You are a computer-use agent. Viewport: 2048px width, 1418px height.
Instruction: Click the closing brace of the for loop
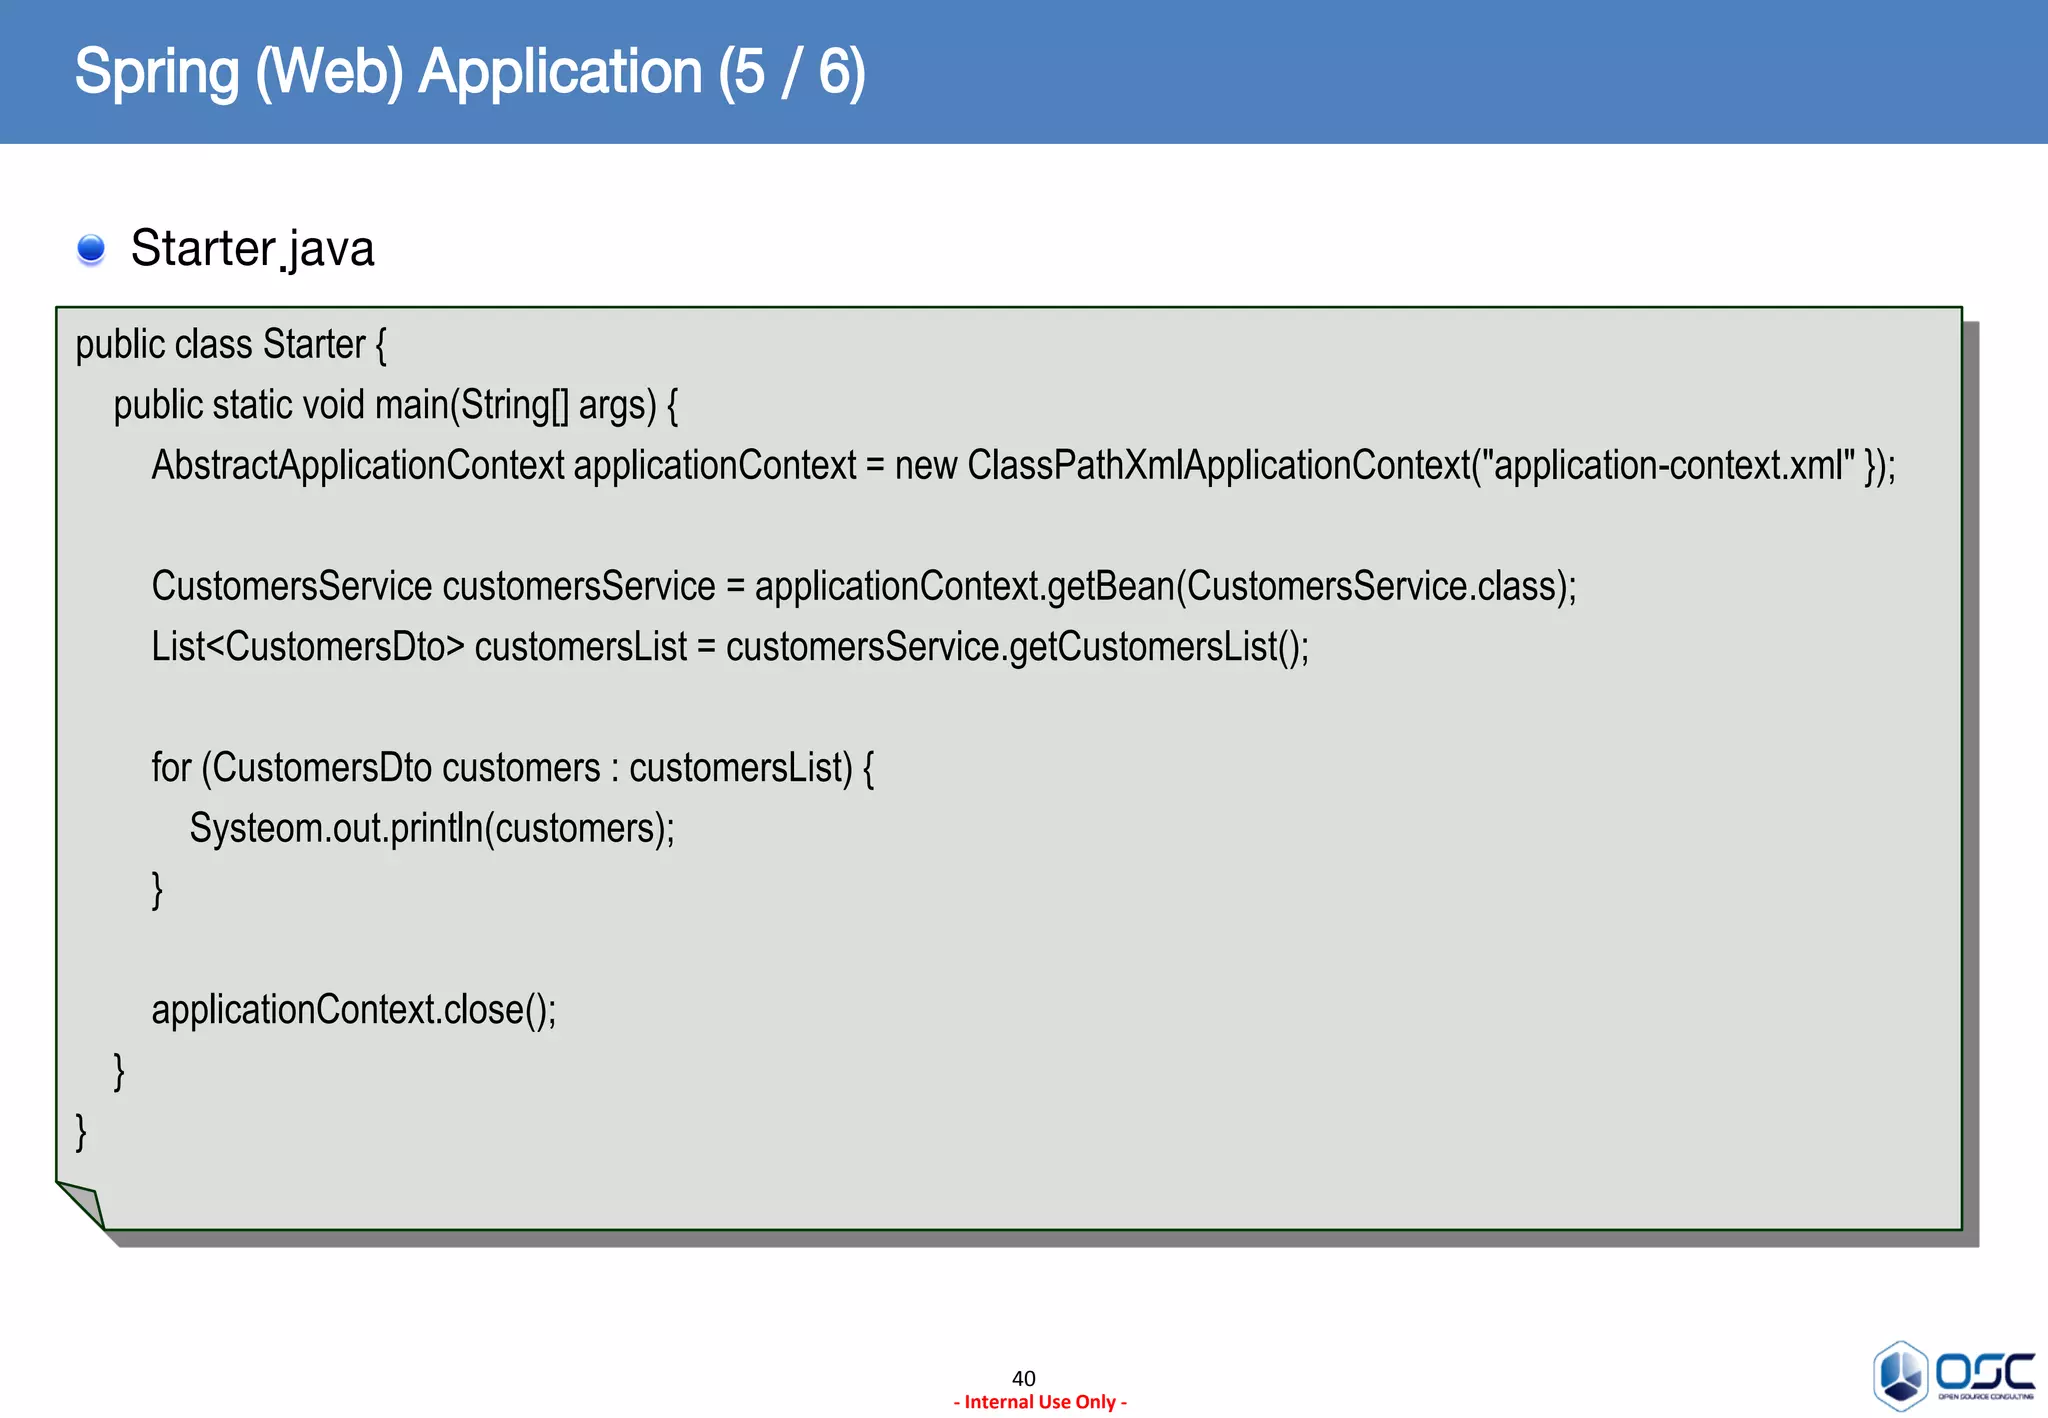click(157, 890)
